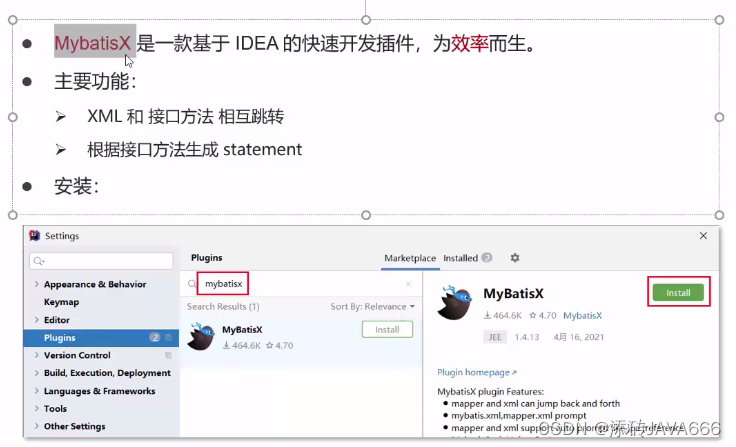Expand the Version Control node
736x447 pixels.
coord(36,355)
